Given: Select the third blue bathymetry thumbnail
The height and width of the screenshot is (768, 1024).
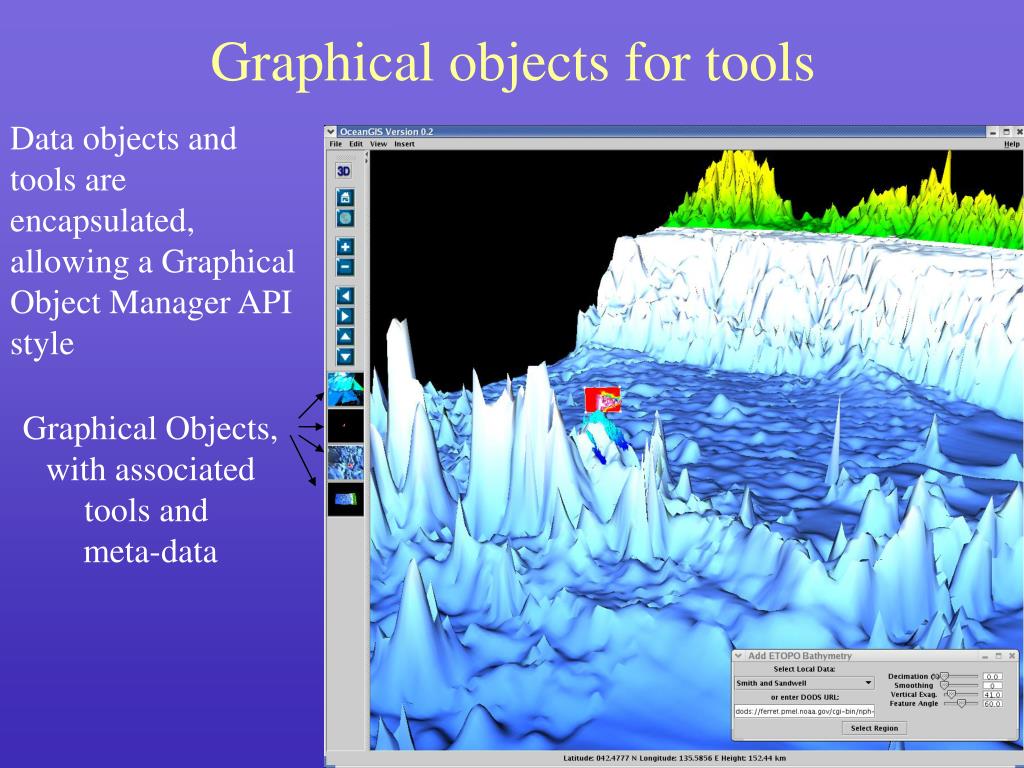Looking at the screenshot, I should tap(345, 462).
